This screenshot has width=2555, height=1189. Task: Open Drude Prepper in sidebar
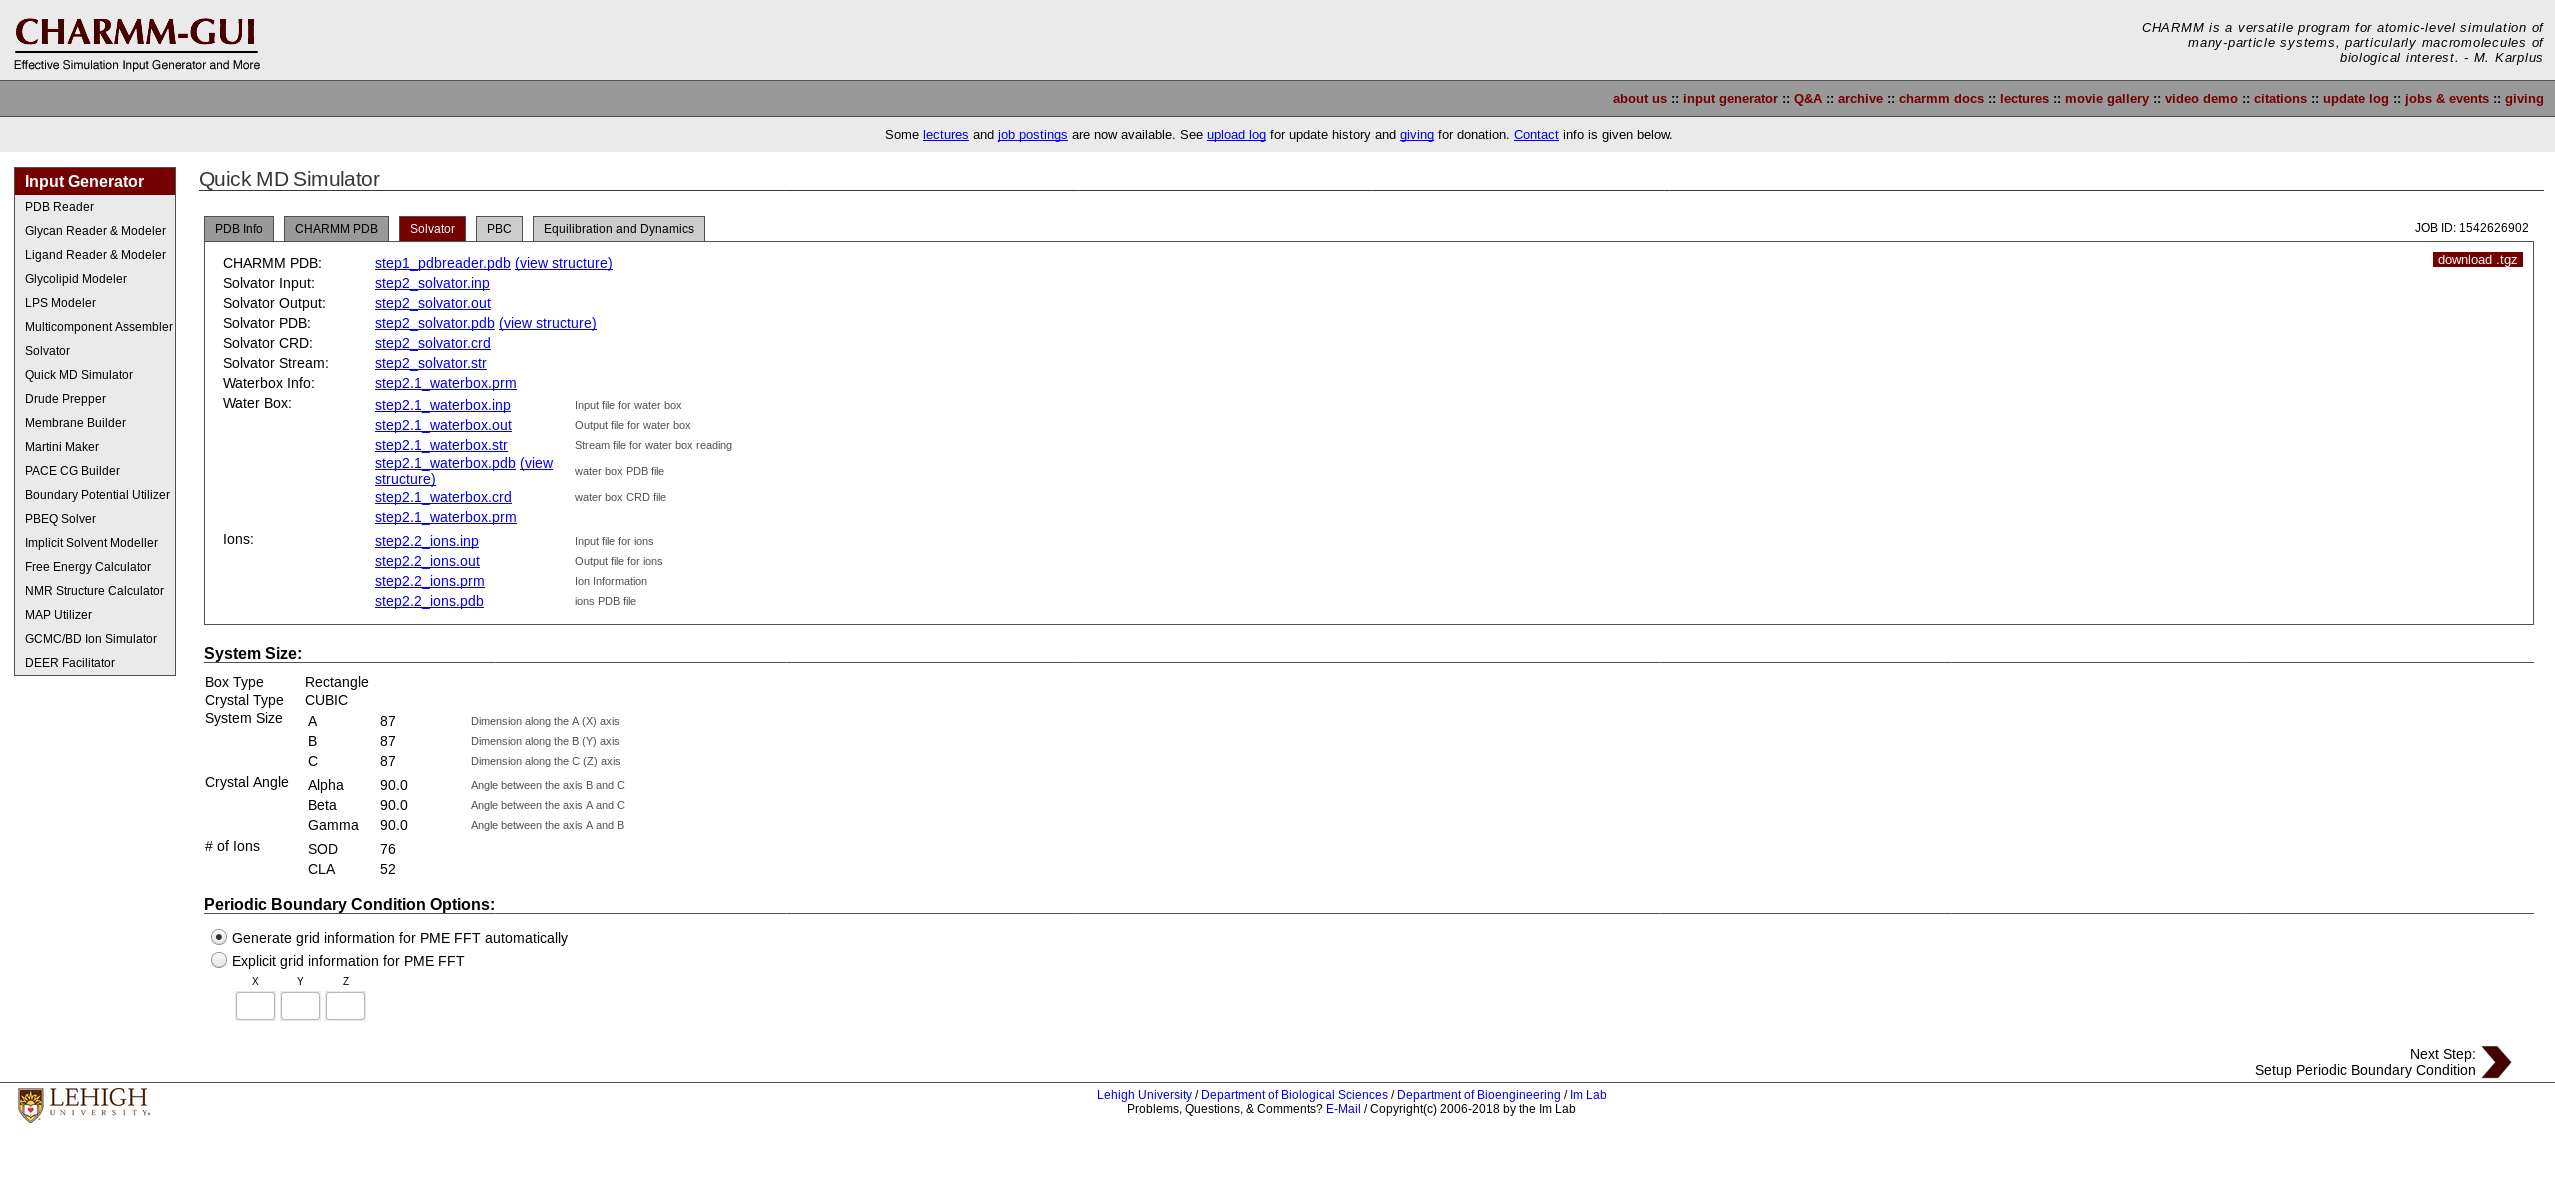pyautogui.click(x=65, y=399)
